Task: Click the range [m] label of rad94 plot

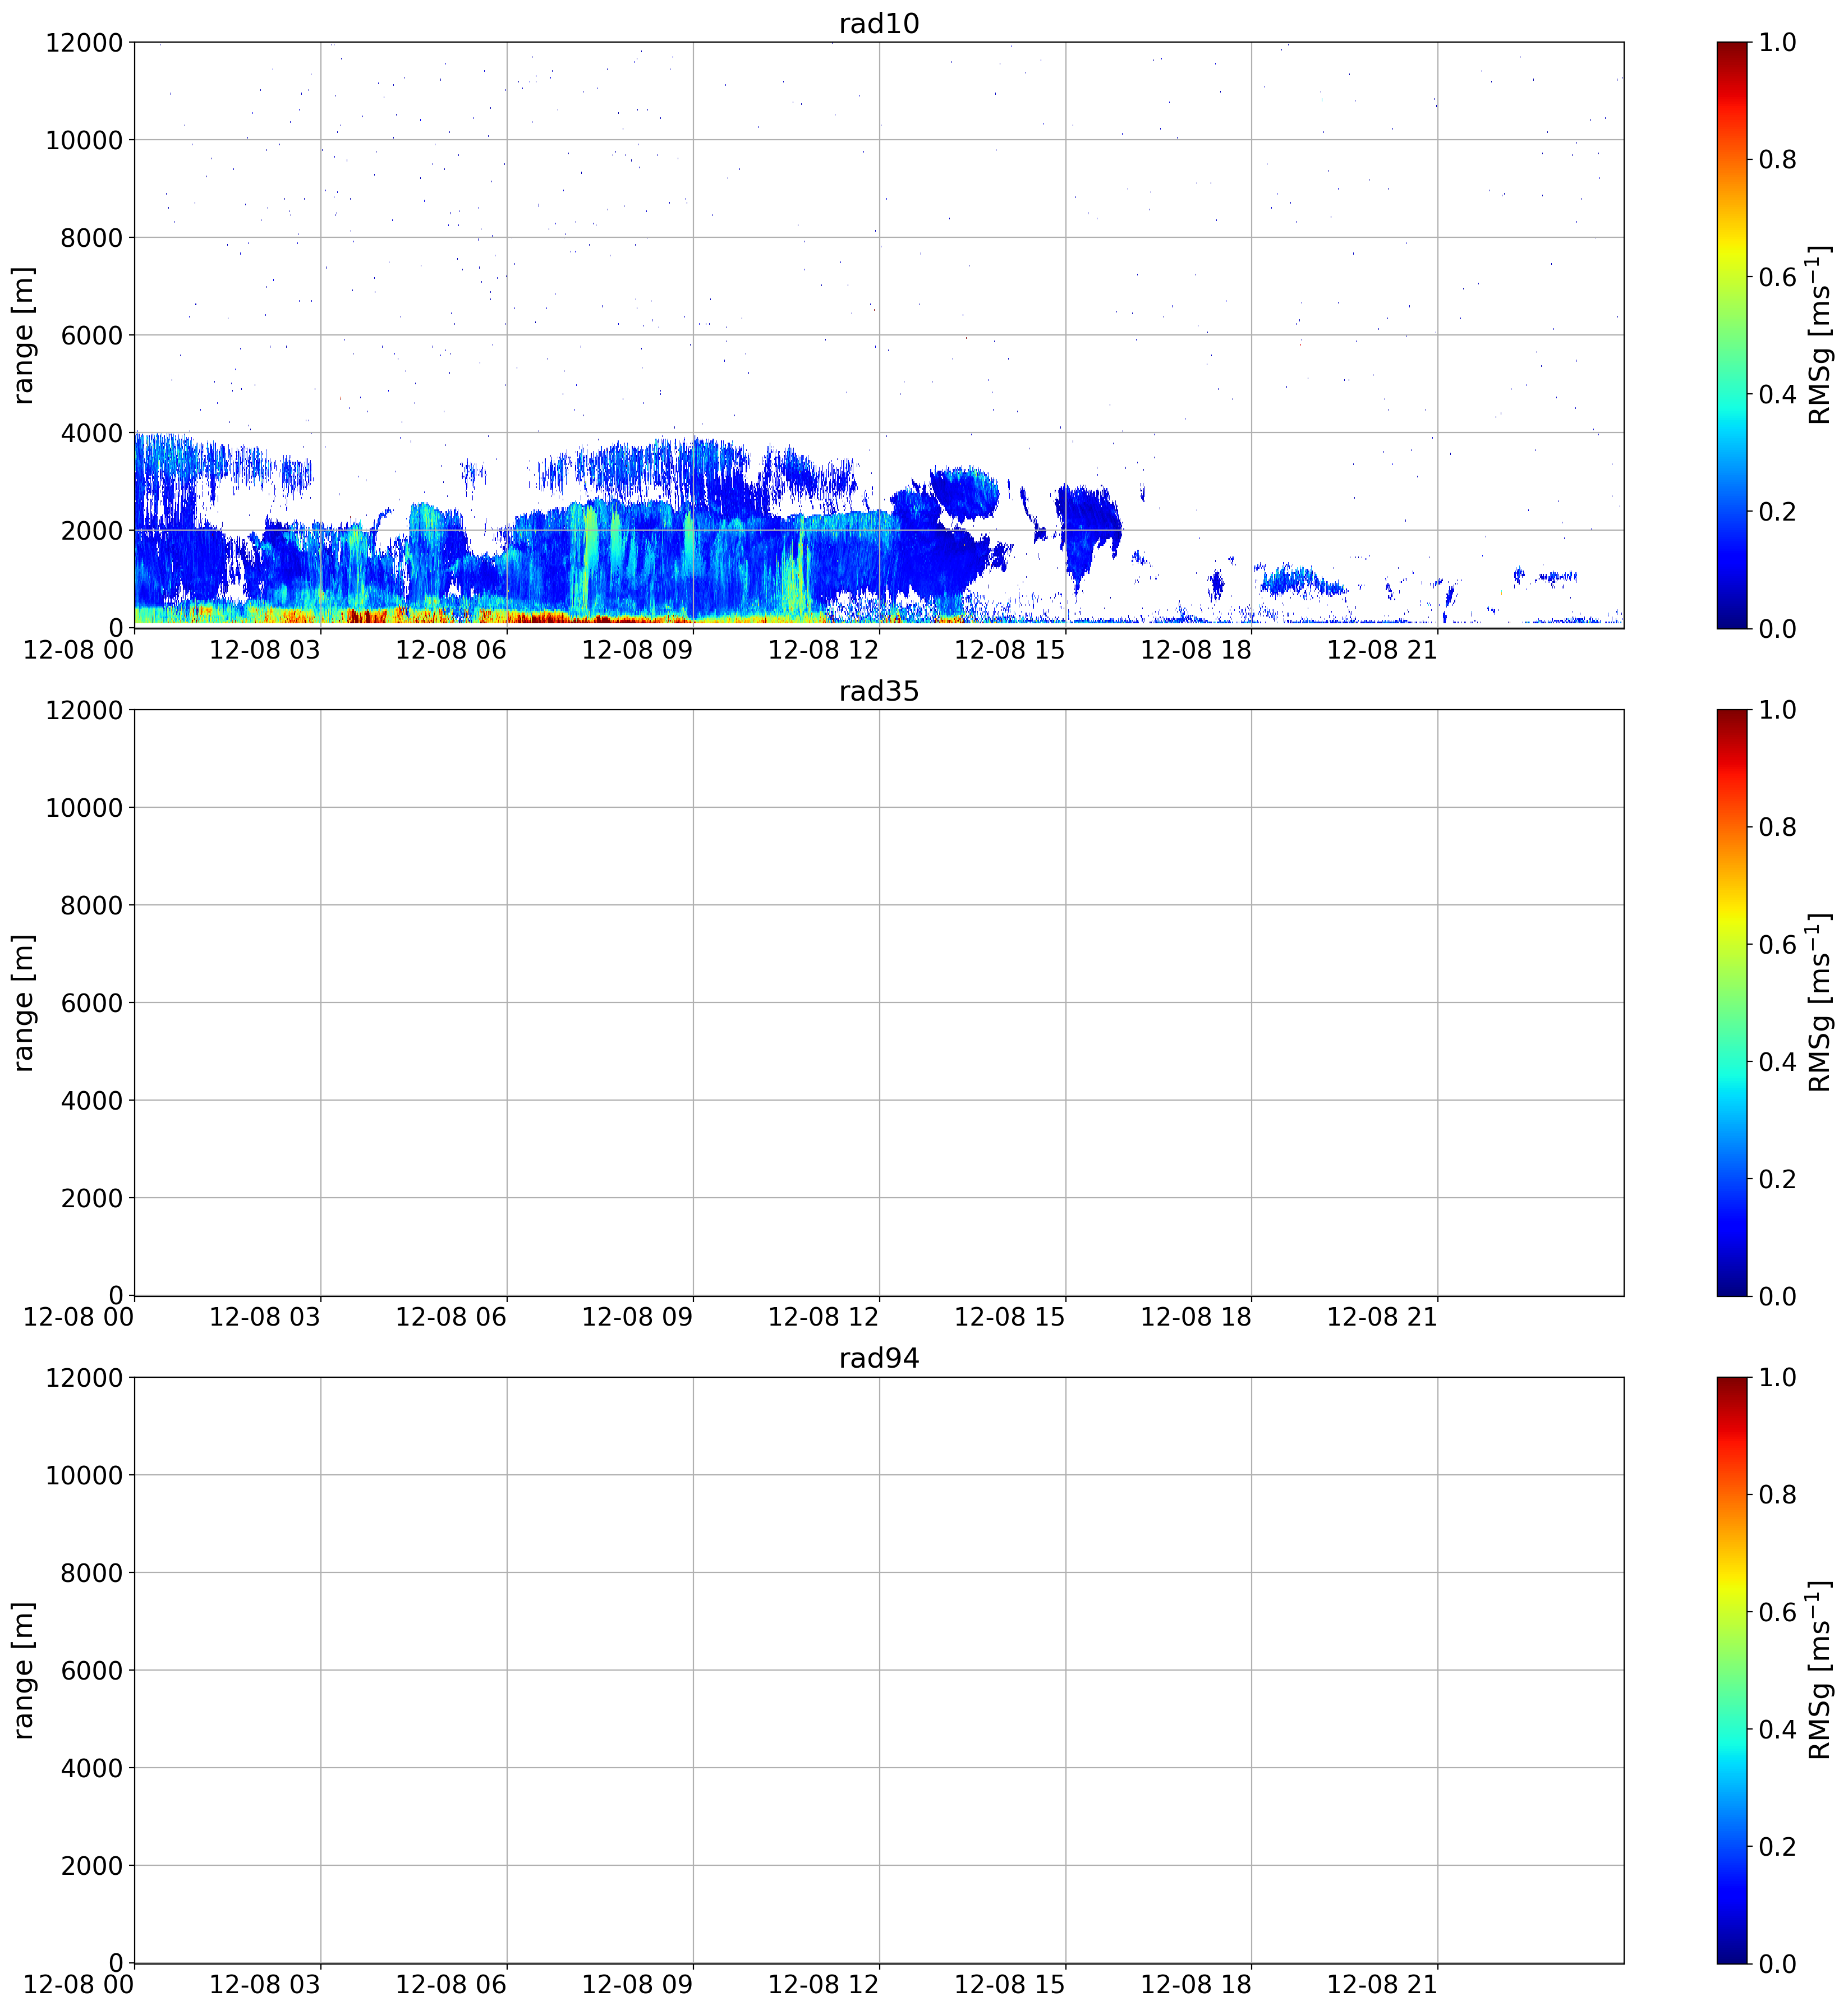Action: (x=23, y=1669)
